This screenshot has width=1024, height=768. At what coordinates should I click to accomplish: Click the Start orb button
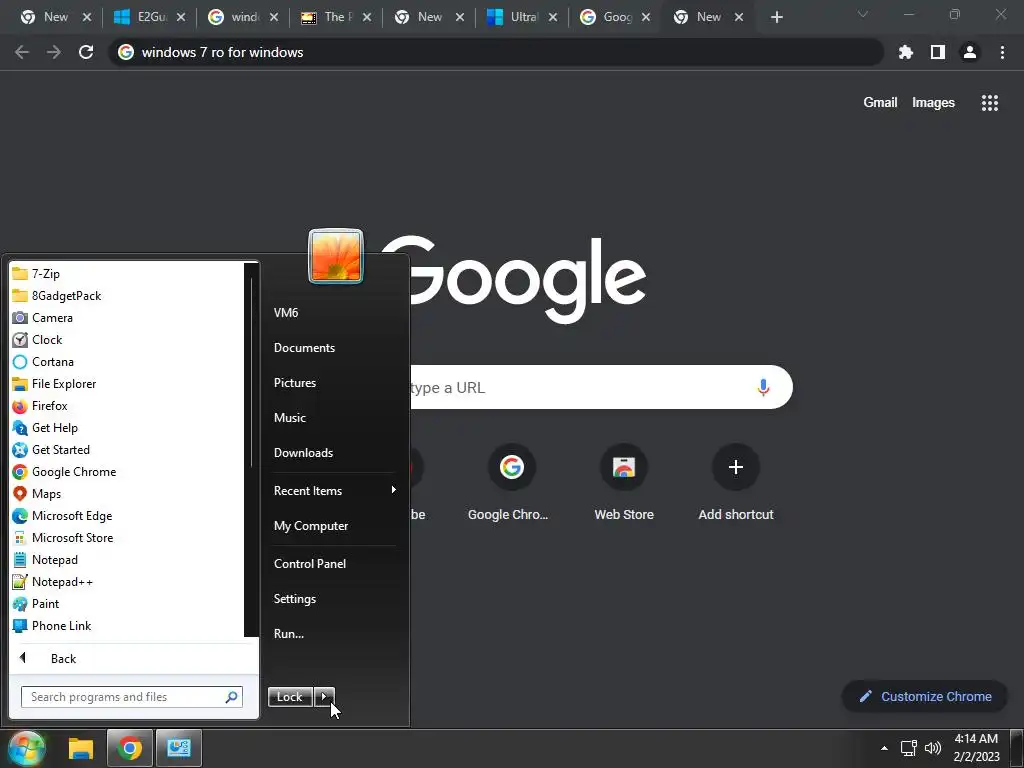tap(27, 748)
